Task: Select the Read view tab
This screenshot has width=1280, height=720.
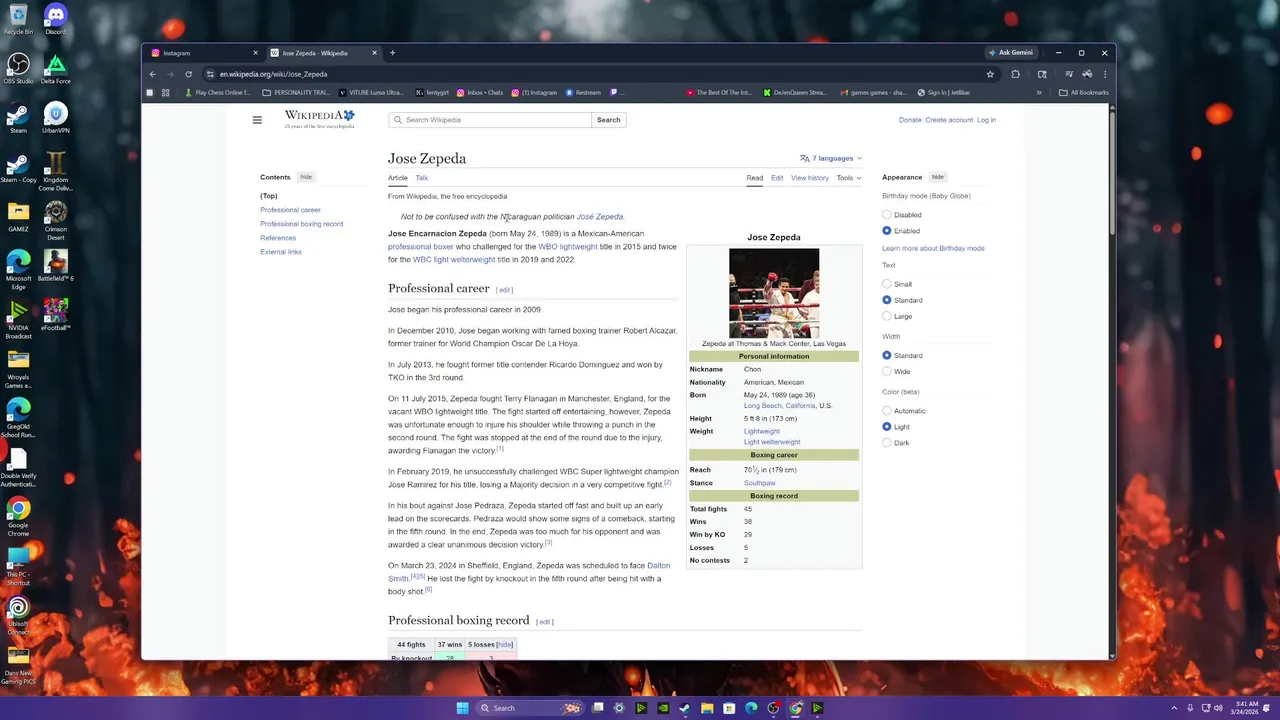Action: (755, 178)
